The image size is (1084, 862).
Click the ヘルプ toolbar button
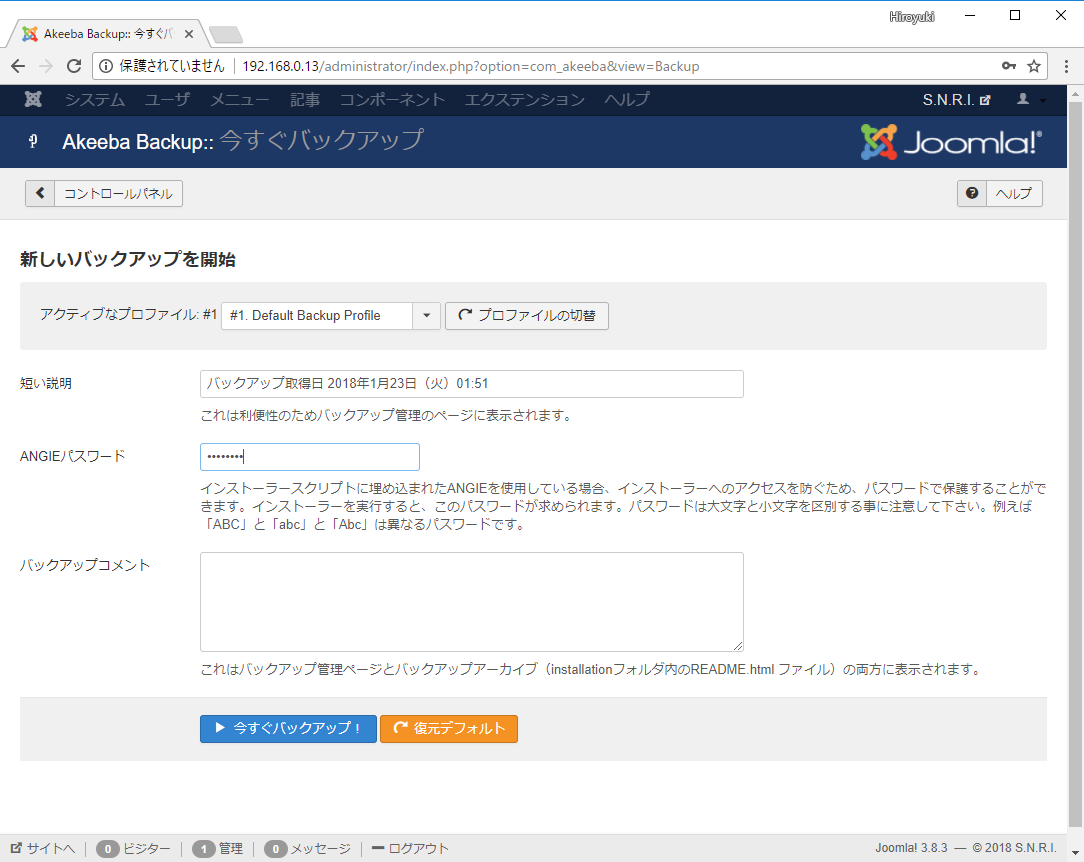click(x=1000, y=194)
